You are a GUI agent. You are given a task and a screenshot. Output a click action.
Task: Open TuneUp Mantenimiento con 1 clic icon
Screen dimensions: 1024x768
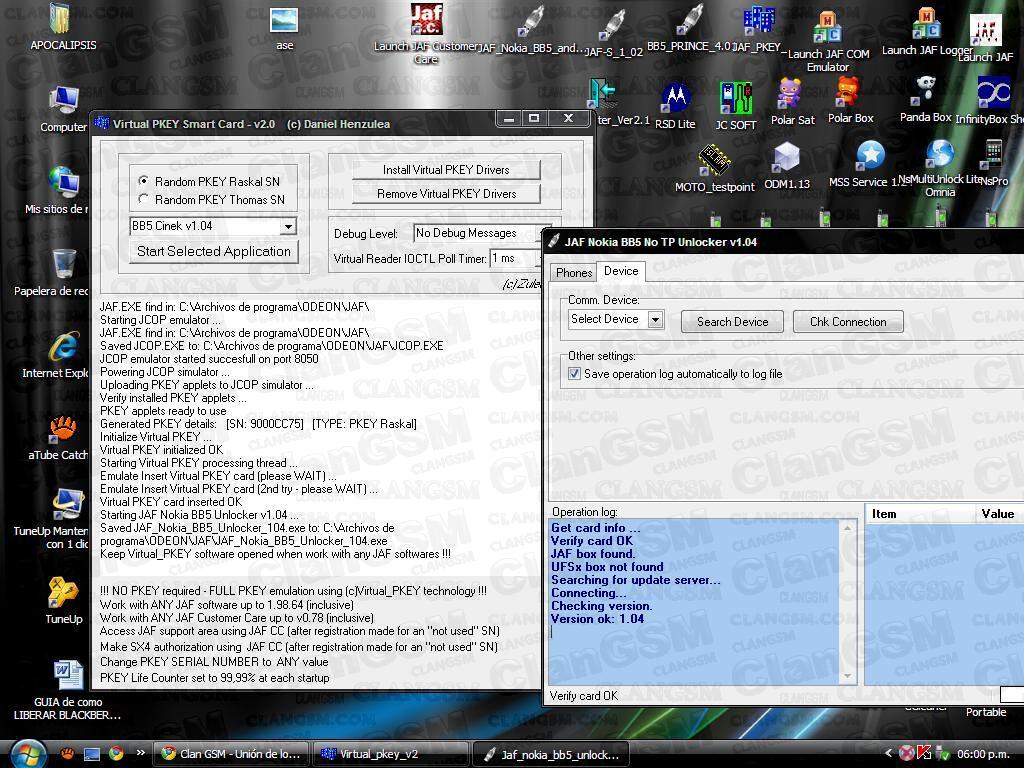click(x=68, y=505)
